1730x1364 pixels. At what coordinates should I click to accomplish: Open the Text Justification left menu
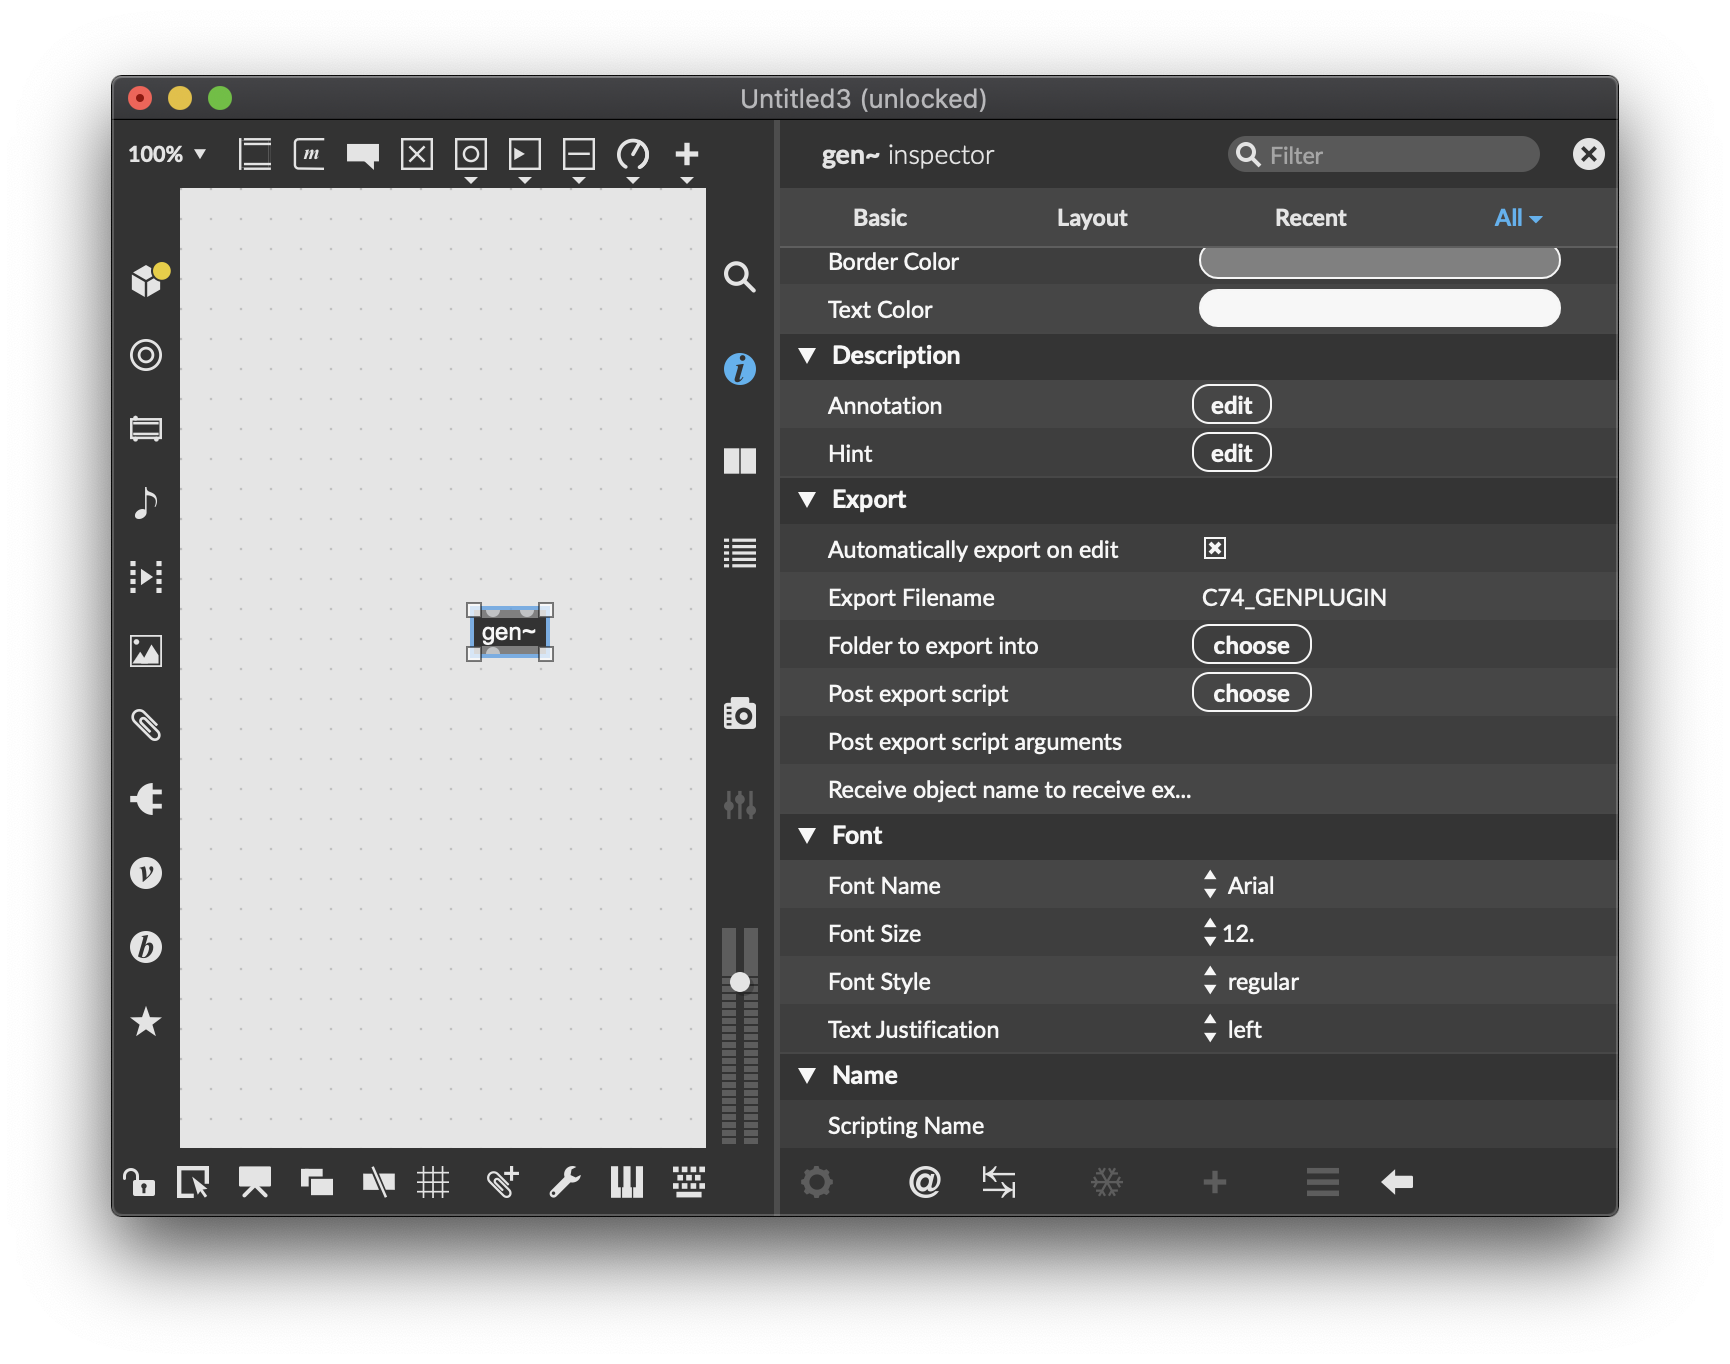click(x=1233, y=1029)
